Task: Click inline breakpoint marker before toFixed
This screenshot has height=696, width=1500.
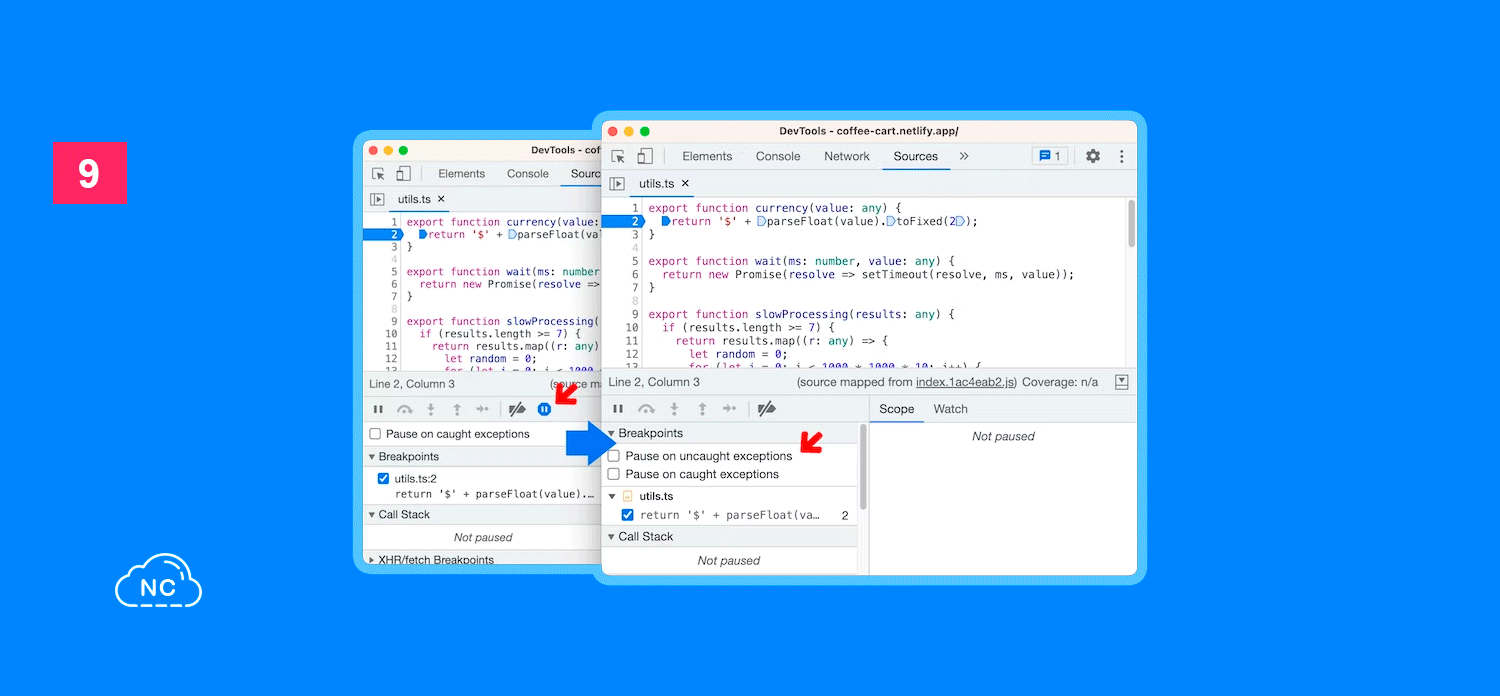Action: 890,222
